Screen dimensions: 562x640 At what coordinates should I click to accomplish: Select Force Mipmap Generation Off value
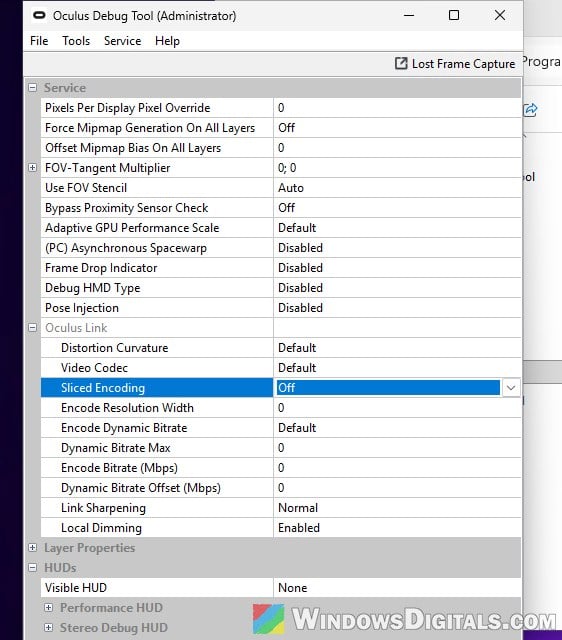coord(397,128)
